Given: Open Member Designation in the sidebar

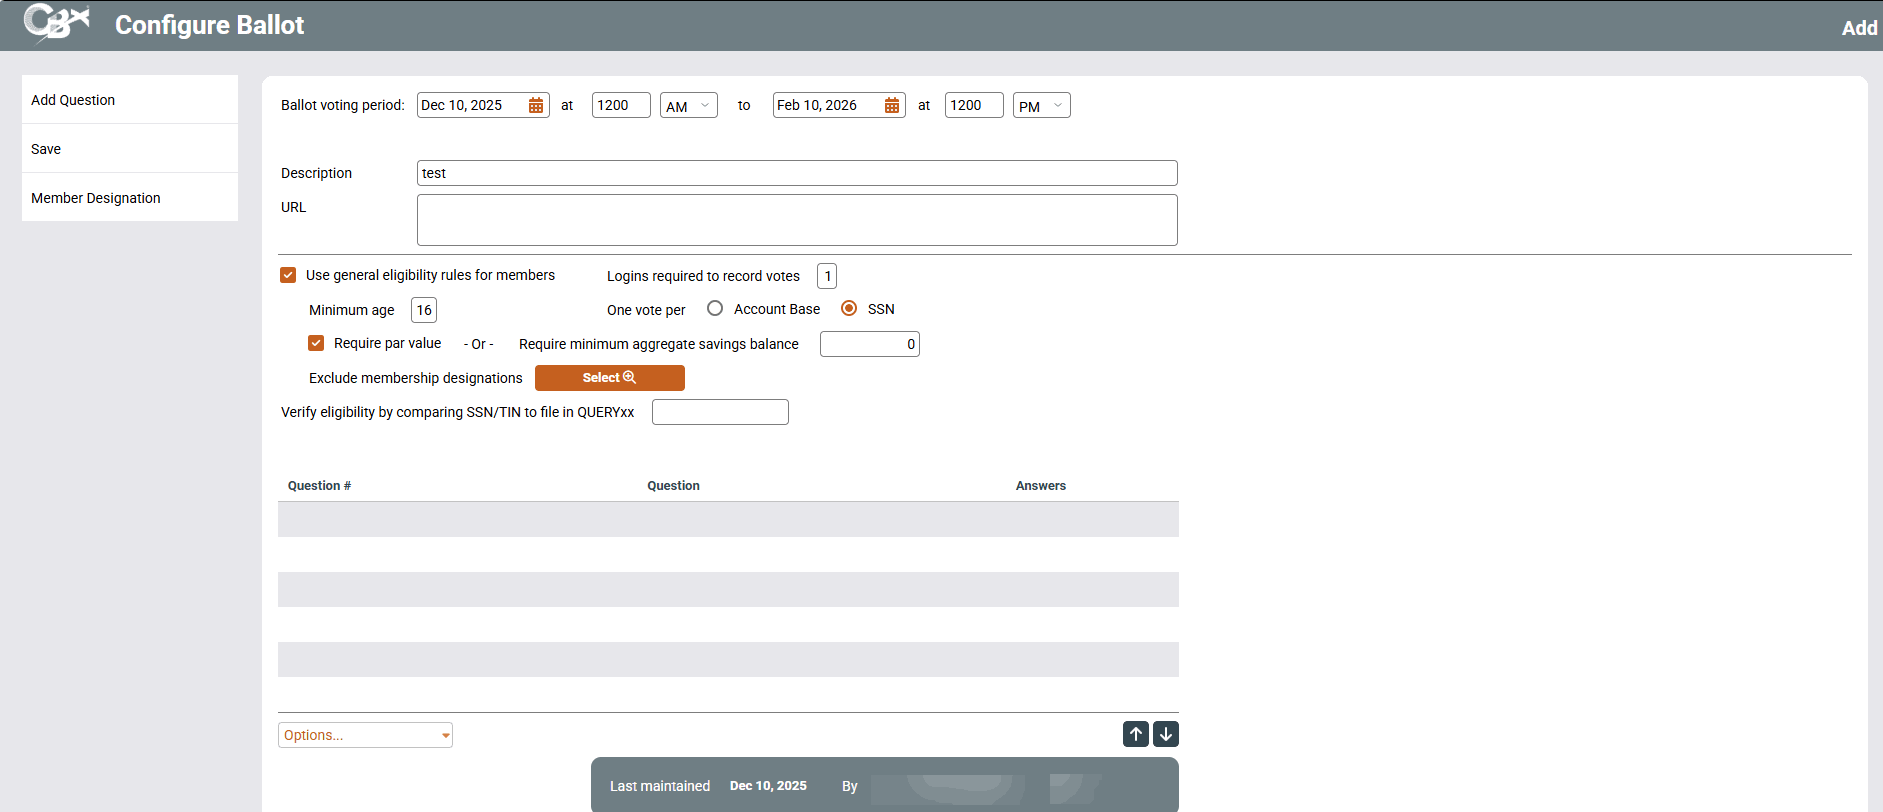Looking at the screenshot, I should (x=96, y=198).
